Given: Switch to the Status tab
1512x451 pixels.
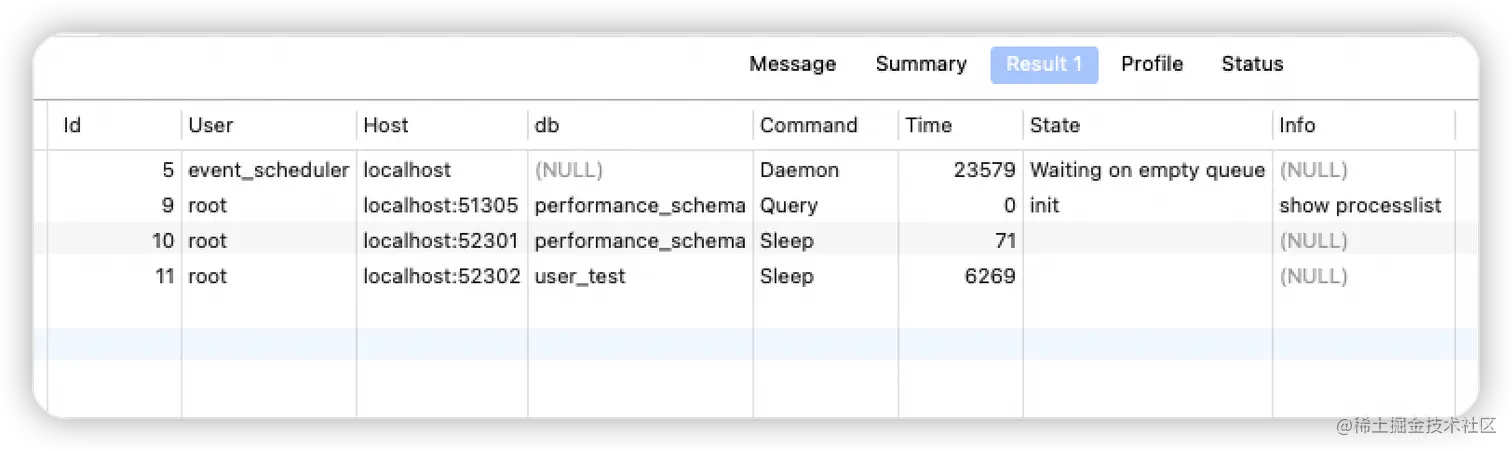Looking at the screenshot, I should click(1252, 64).
